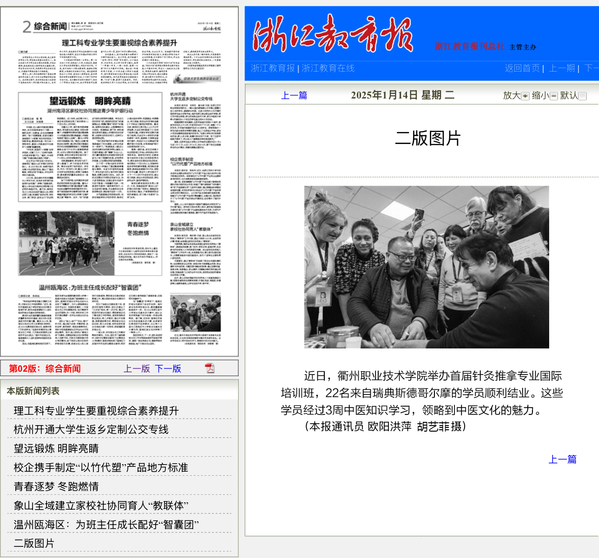The height and width of the screenshot is (558, 599).
Task: Click 上一篇 link beside the date
Action: (294, 95)
